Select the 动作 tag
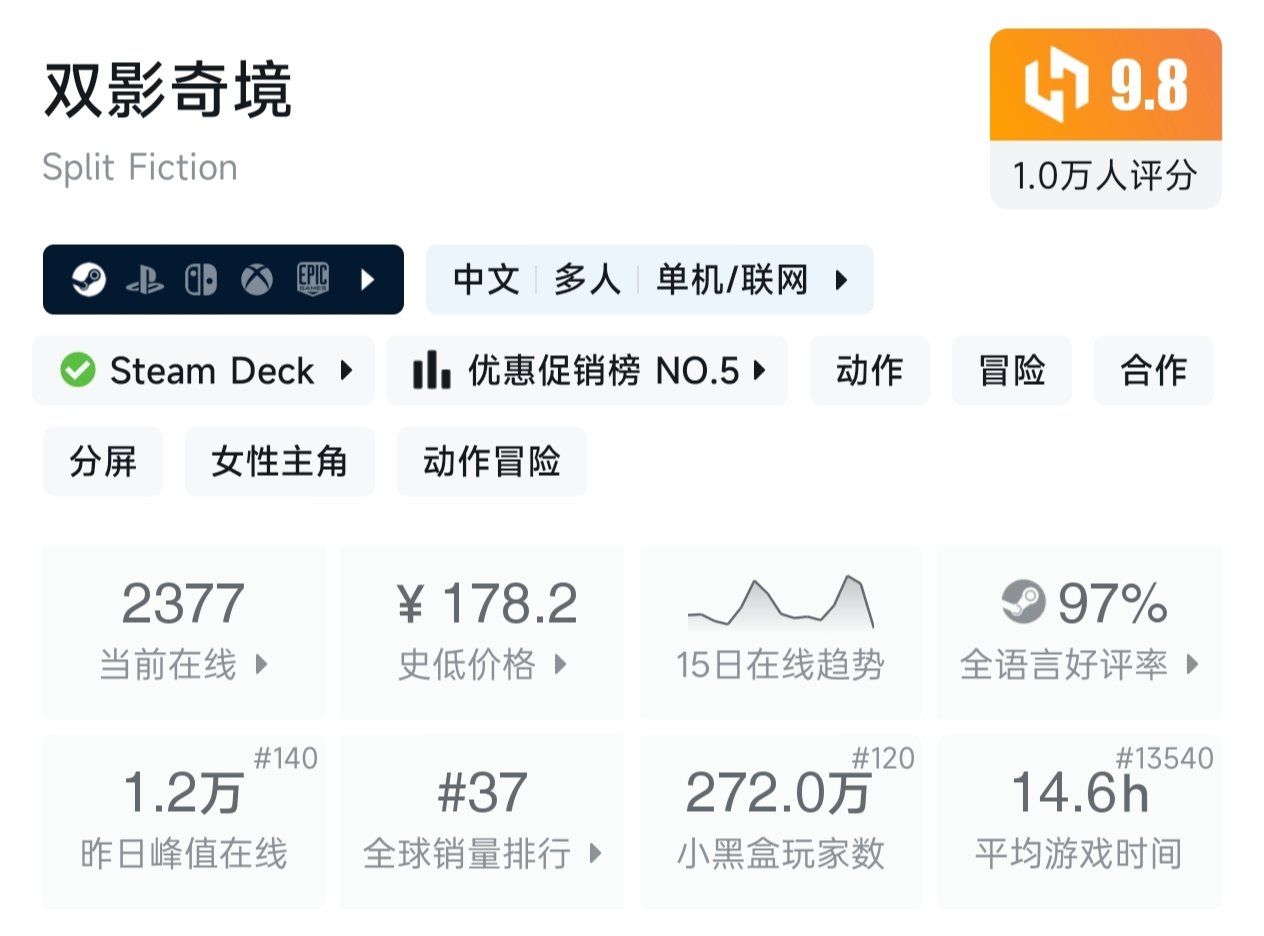Viewport: 1264px width, 936px height. [870, 371]
